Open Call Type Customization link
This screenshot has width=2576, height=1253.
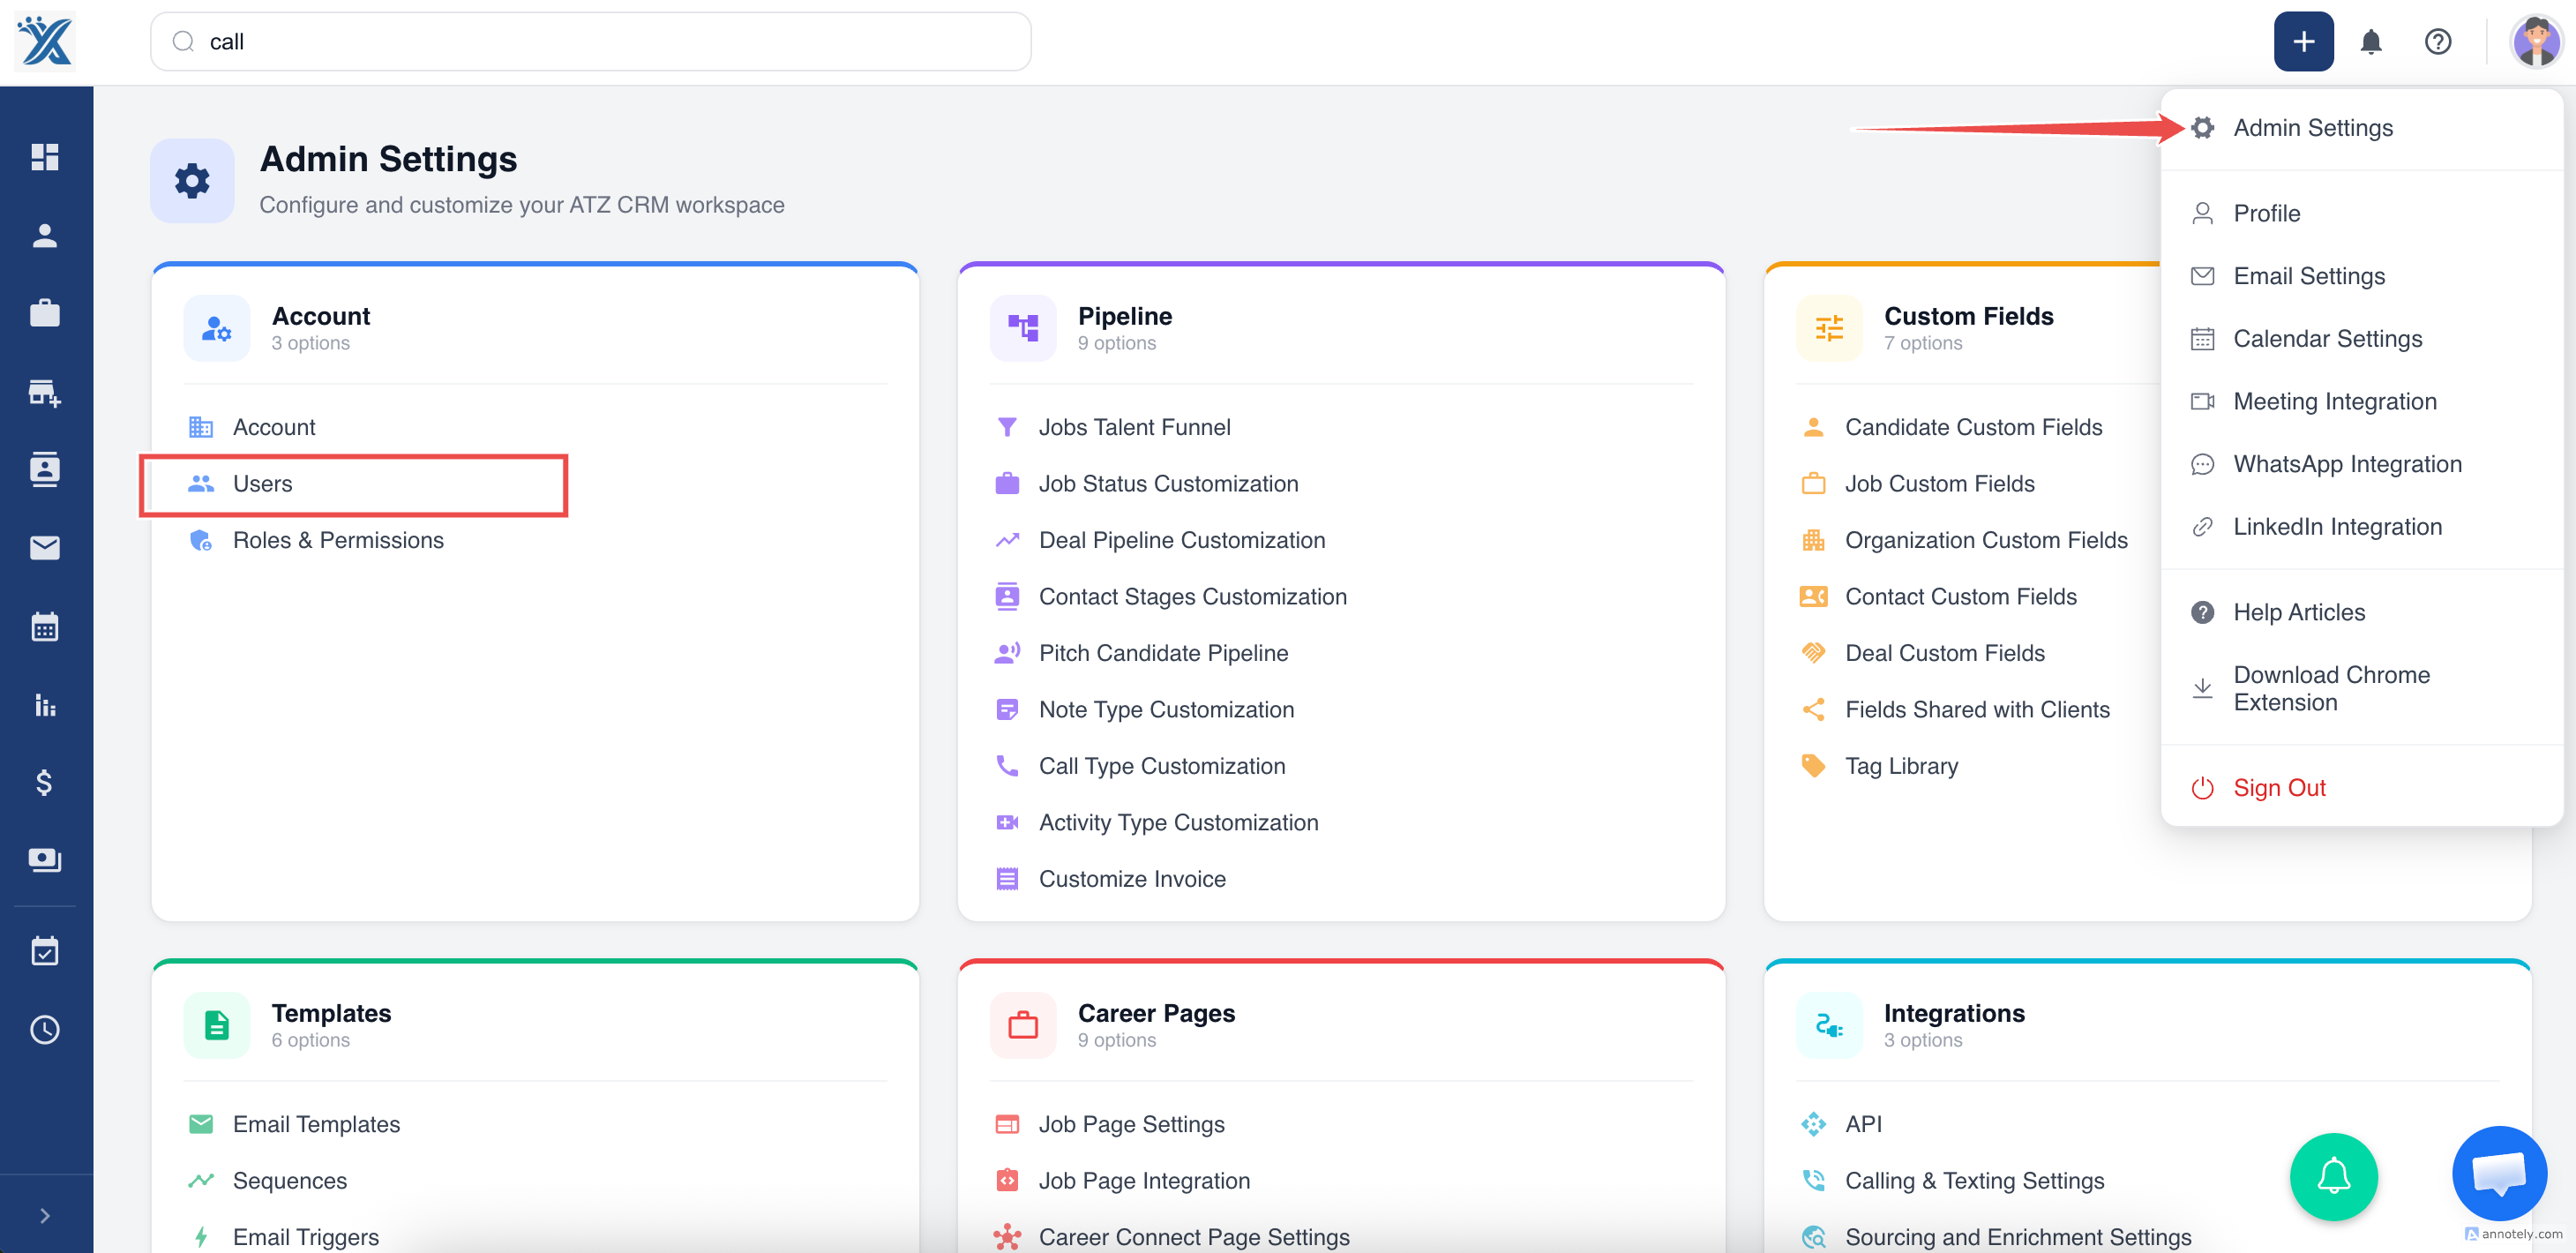[x=1162, y=766]
